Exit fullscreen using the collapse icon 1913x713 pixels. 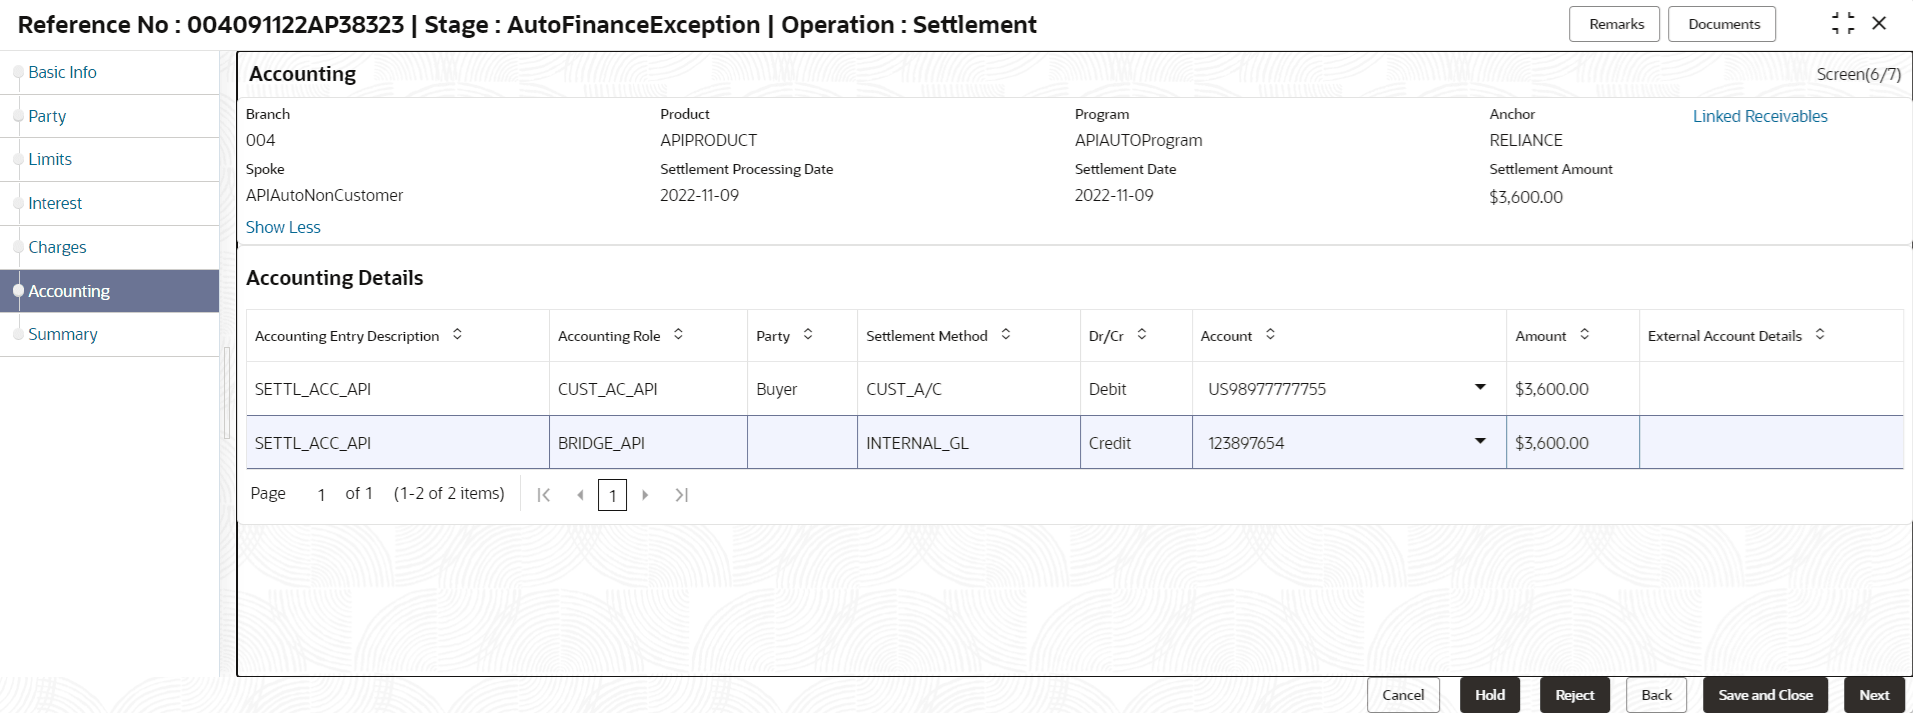coord(1843,24)
